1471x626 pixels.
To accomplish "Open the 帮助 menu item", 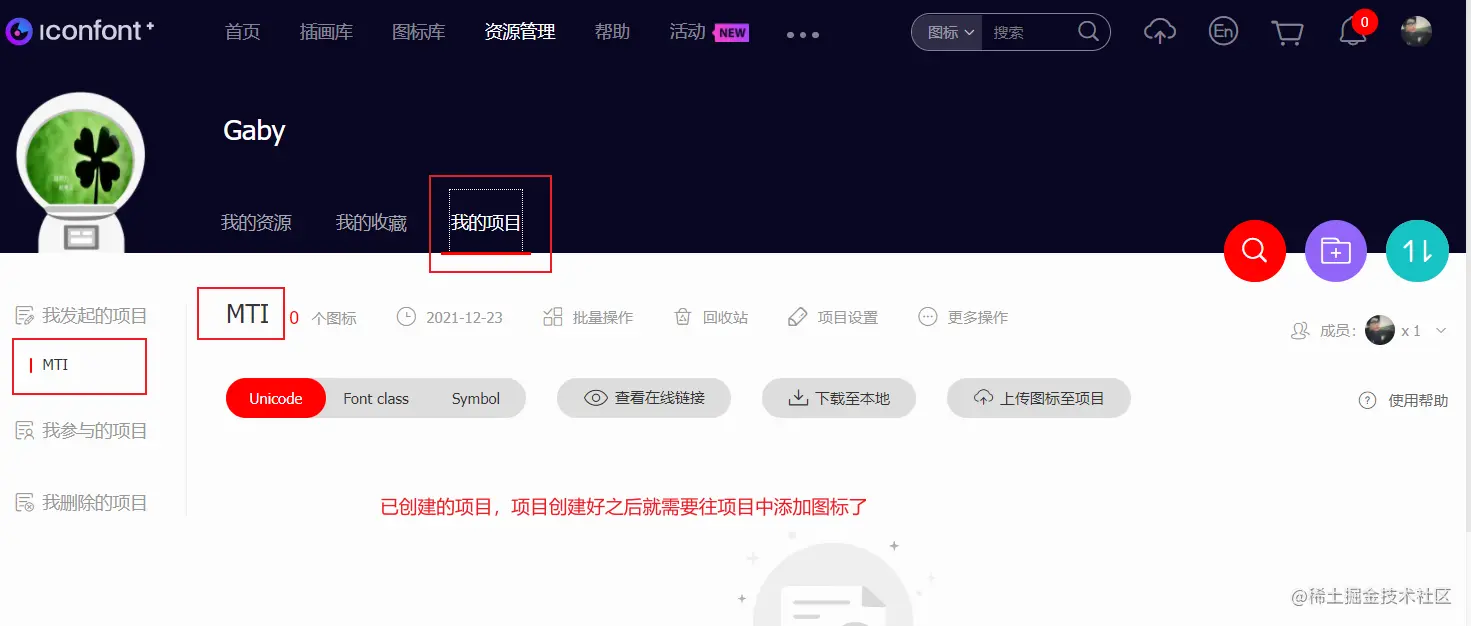I will (x=612, y=32).
